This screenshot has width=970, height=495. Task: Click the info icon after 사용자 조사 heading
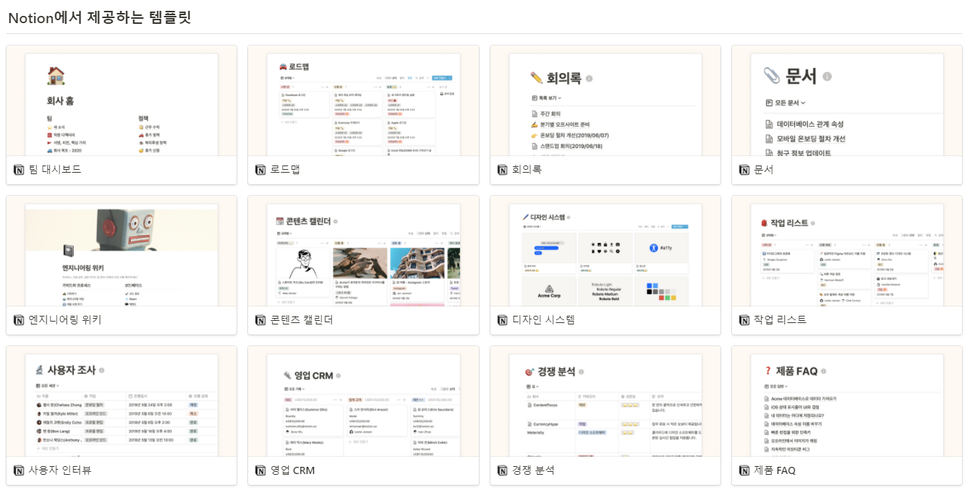(x=101, y=371)
